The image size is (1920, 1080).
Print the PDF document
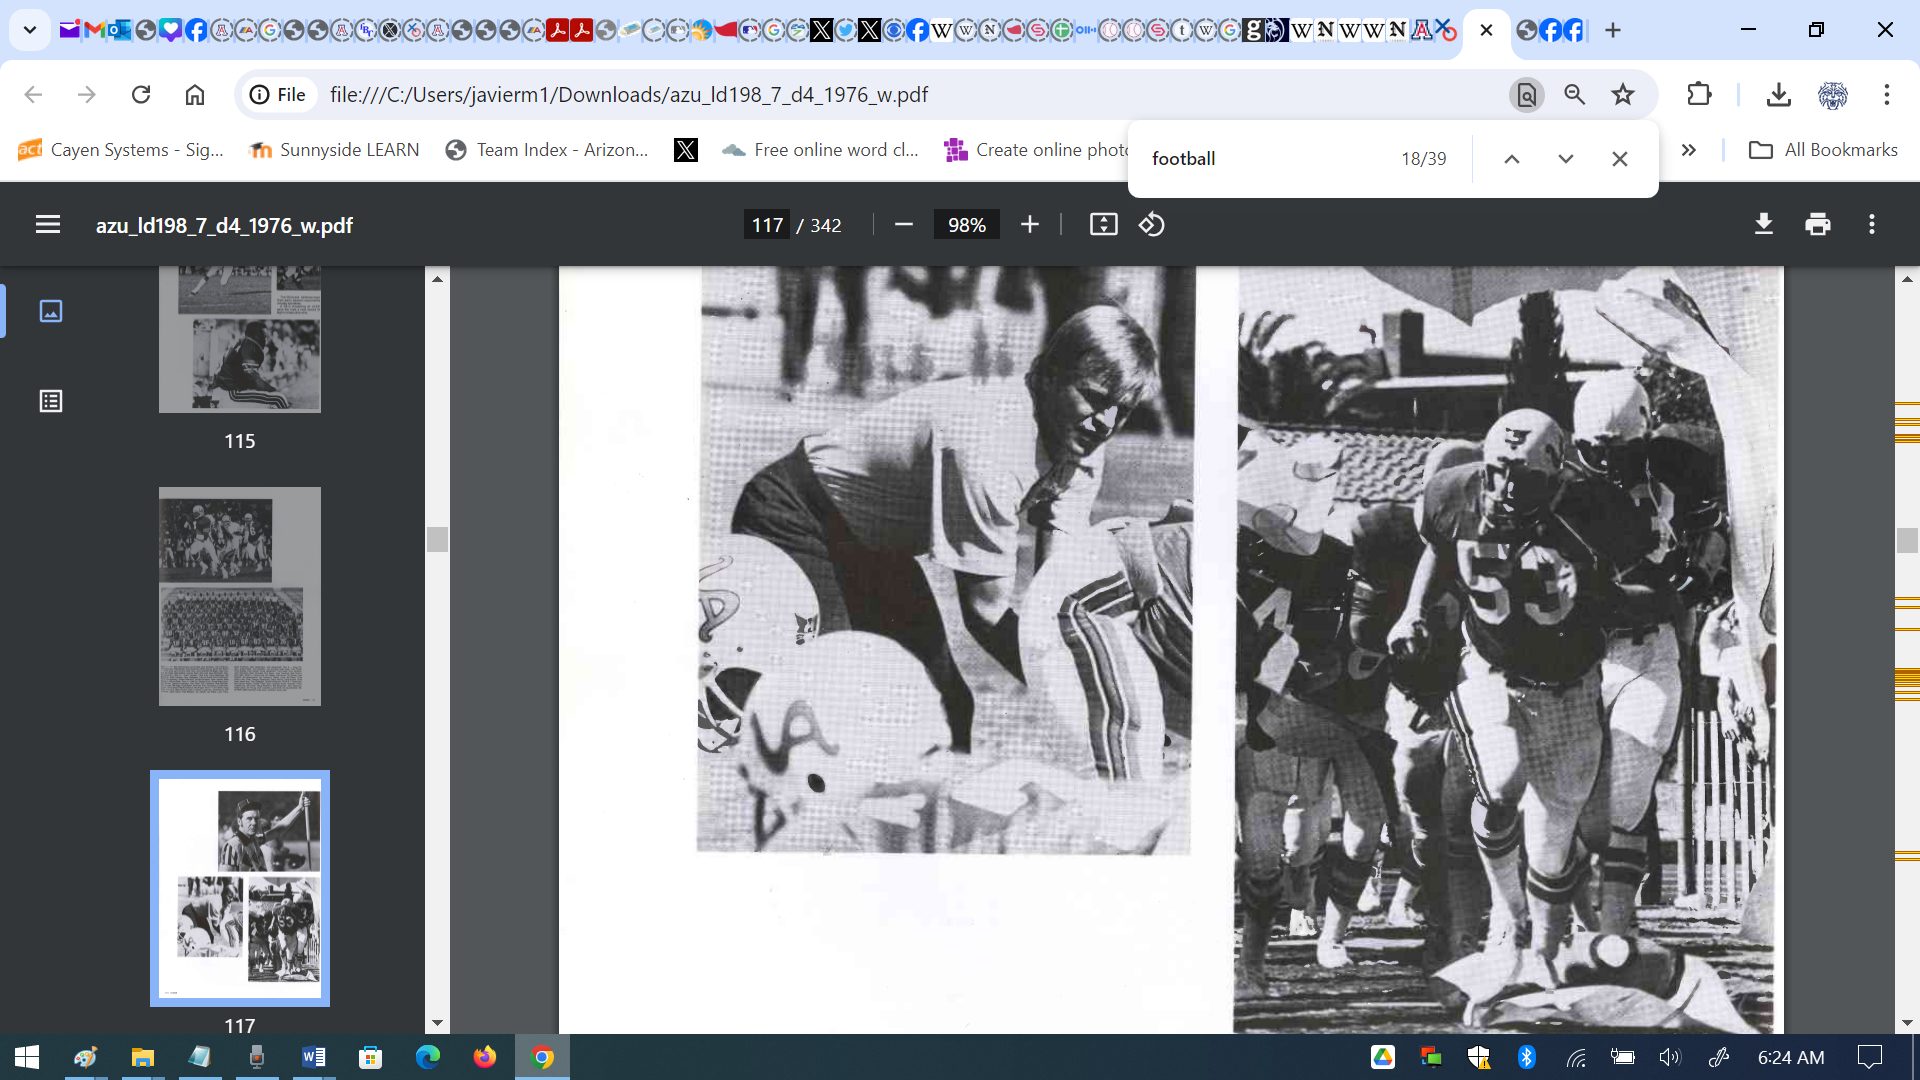pyautogui.click(x=1818, y=225)
